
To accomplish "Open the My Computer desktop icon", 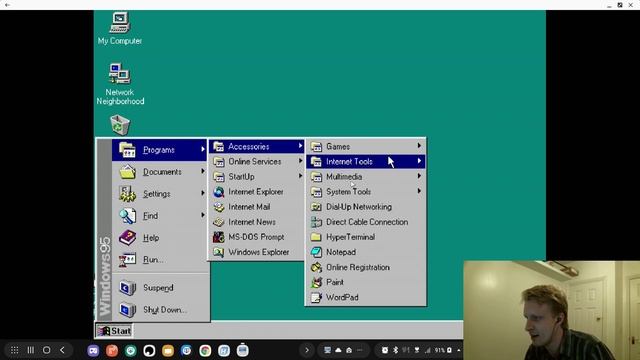I will pos(120,28).
